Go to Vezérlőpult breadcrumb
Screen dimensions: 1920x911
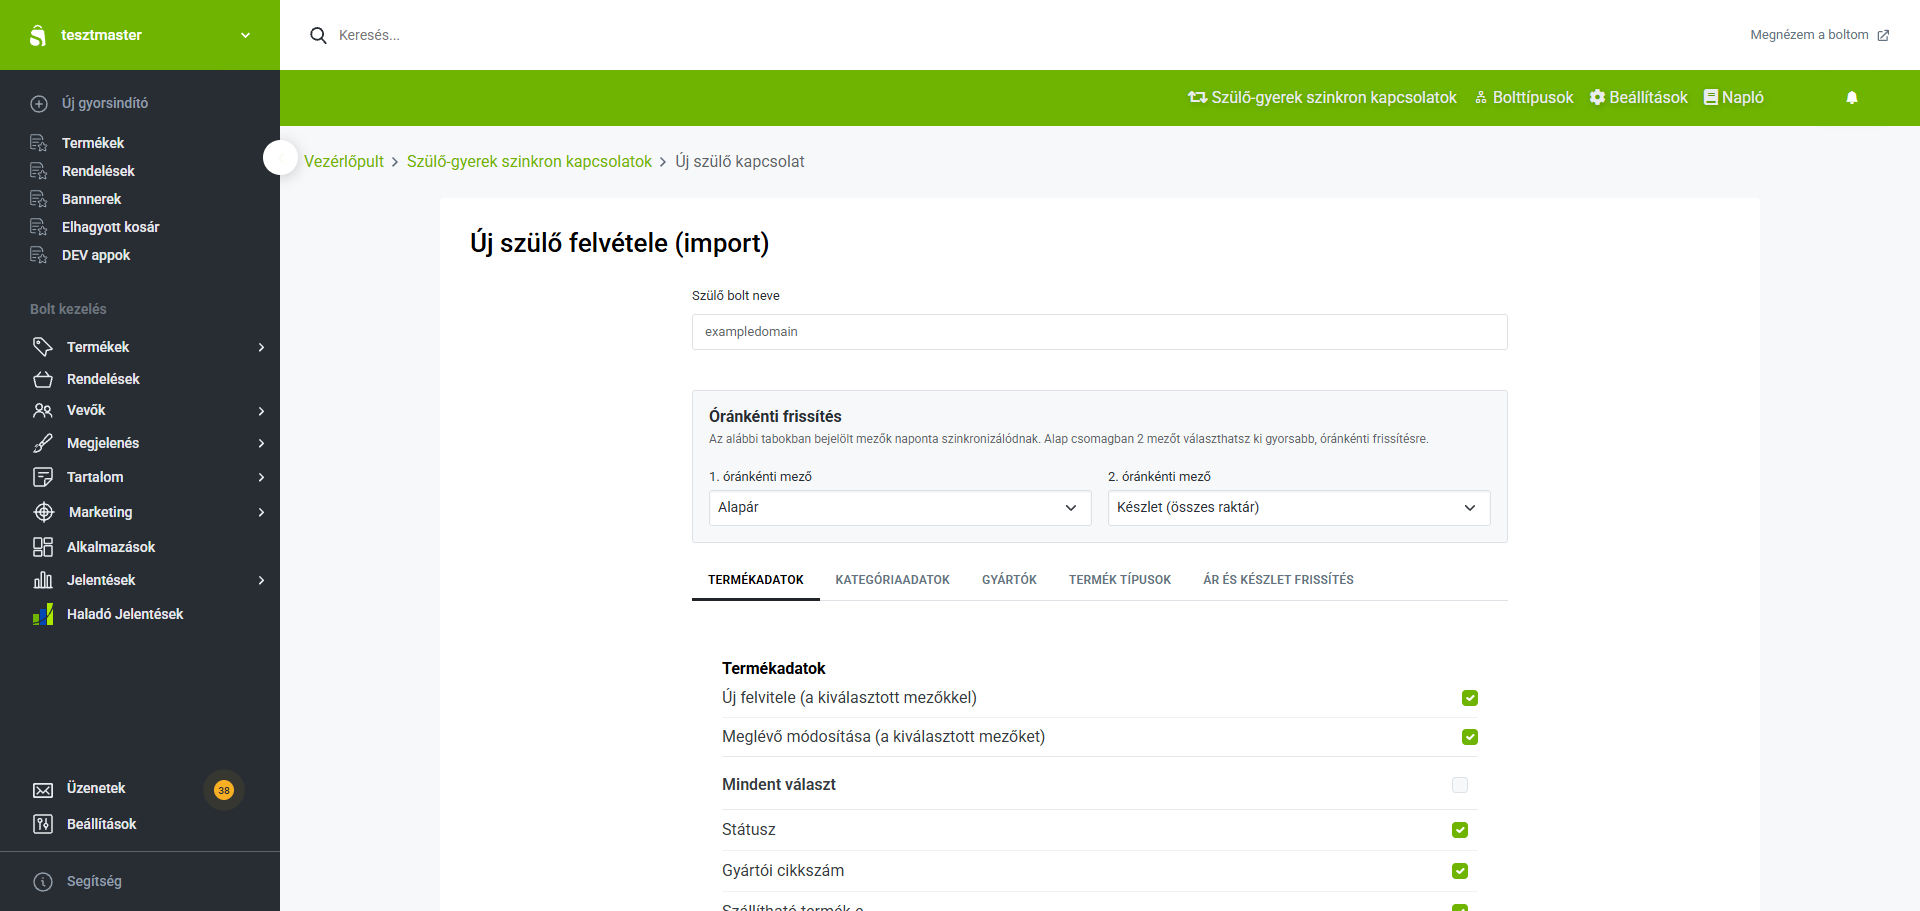point(344,162)
